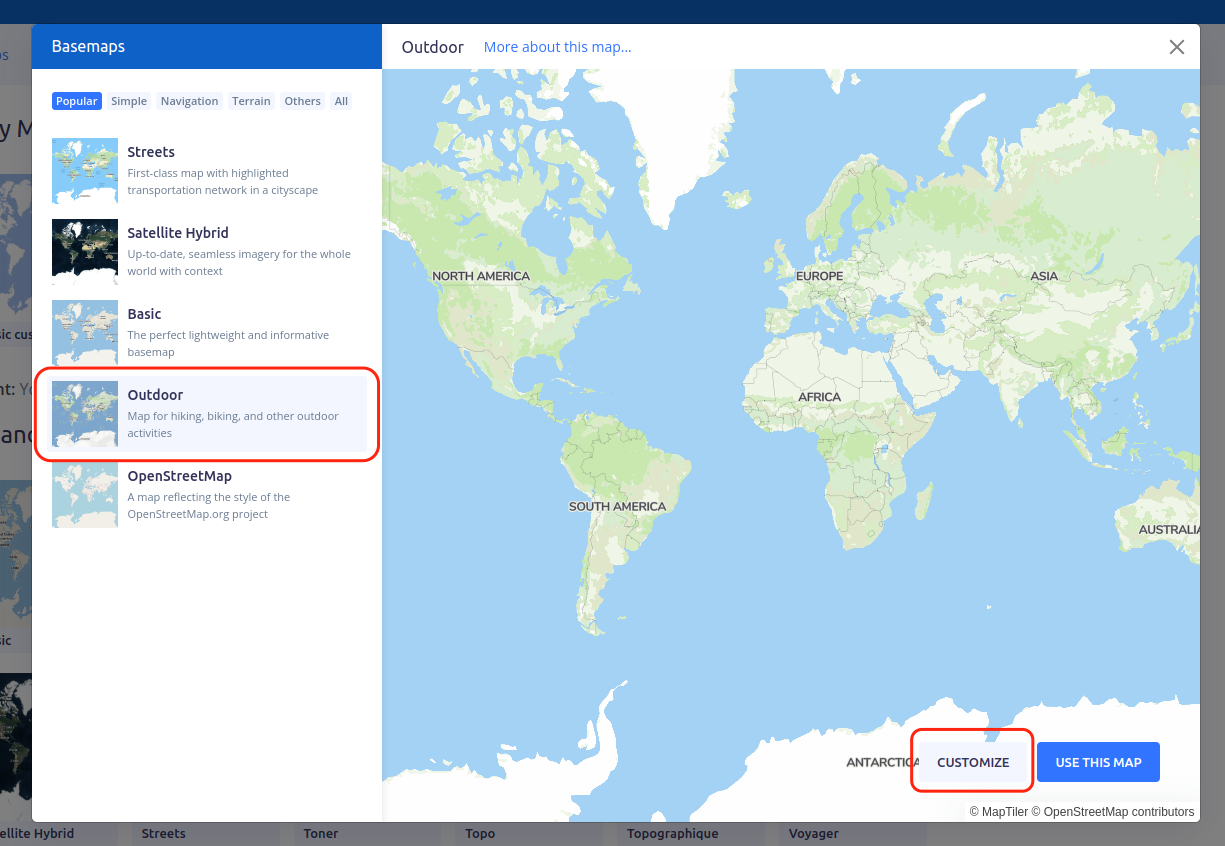Image resolution: width=1225 pixels, height=846 pixels.
Task: Select the Satellite Hybrid thumbnail image
Action: pos(85,252)
